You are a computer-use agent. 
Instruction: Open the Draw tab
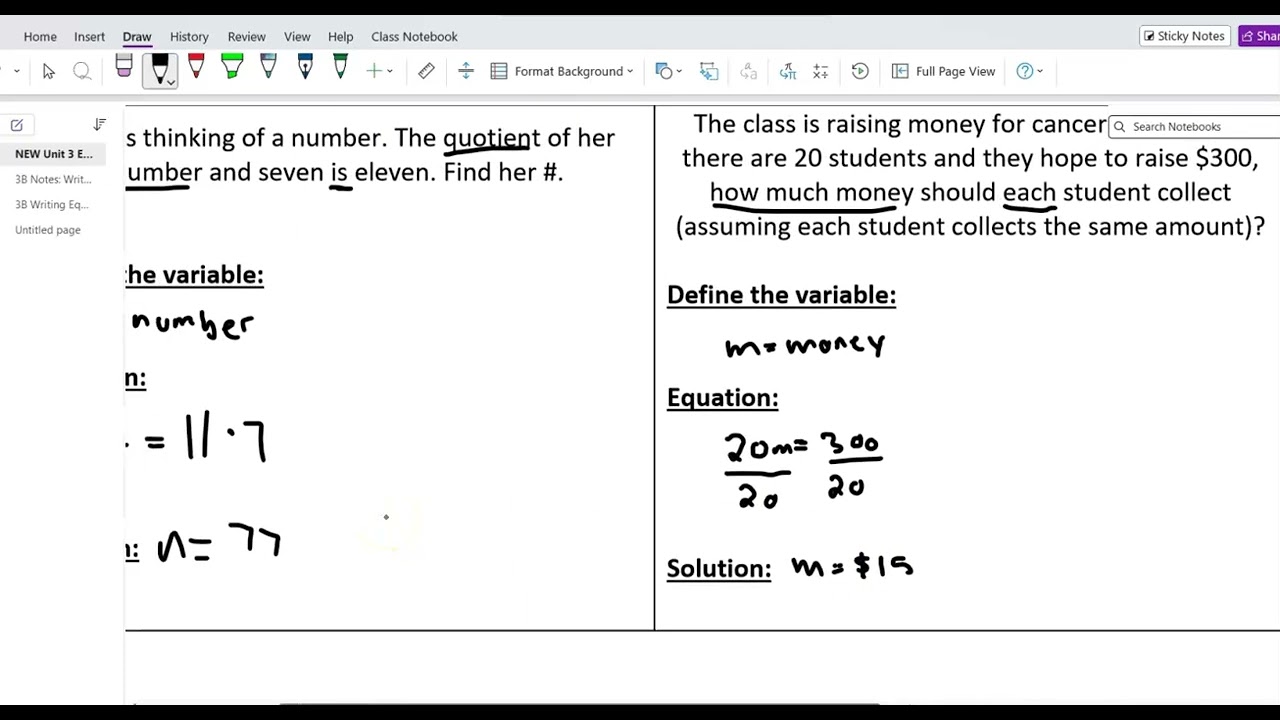137,36
